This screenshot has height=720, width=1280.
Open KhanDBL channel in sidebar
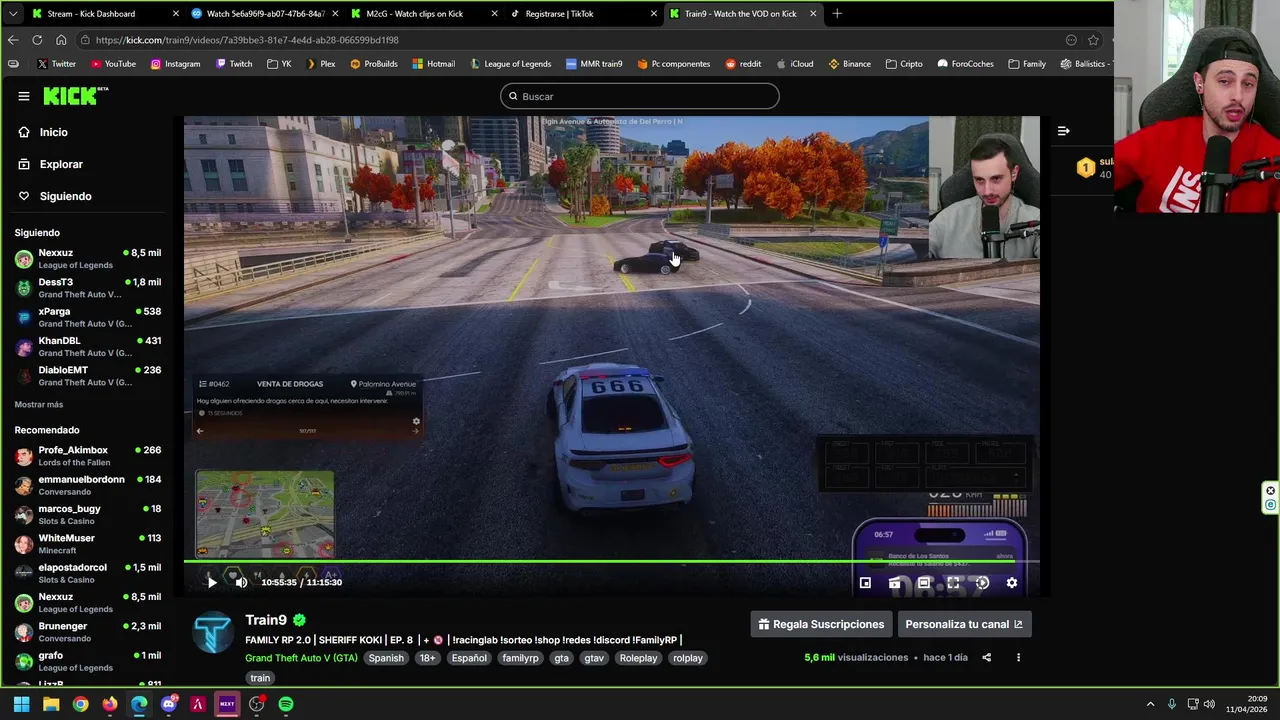tap(88, 346)
